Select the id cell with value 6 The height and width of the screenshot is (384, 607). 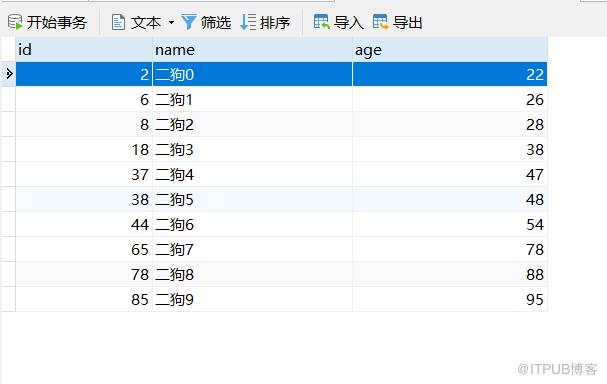(x=84, y=99)
